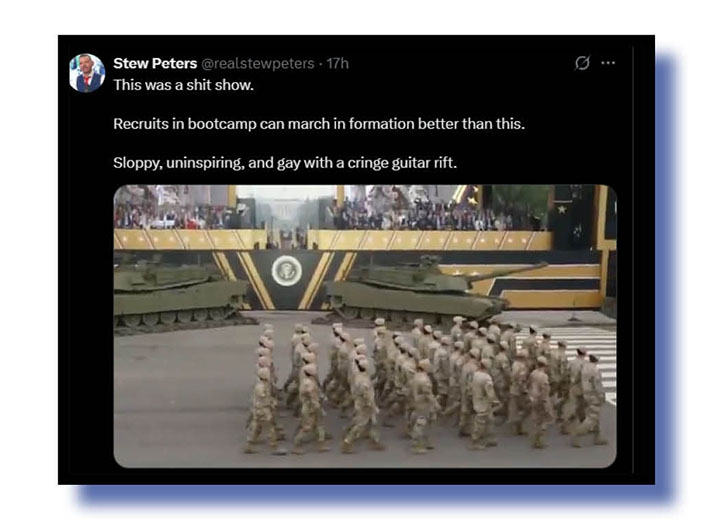Click the "Sloppy, uninspiring" sentence
The height and width of the screenshot is (527, 709).
coord(285,162)
